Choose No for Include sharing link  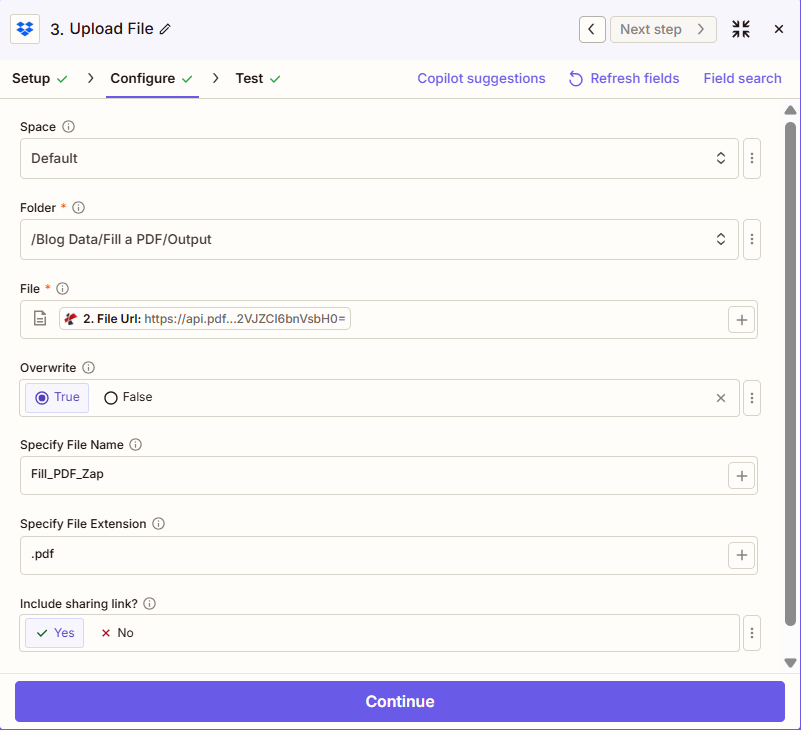click(117, 633)
